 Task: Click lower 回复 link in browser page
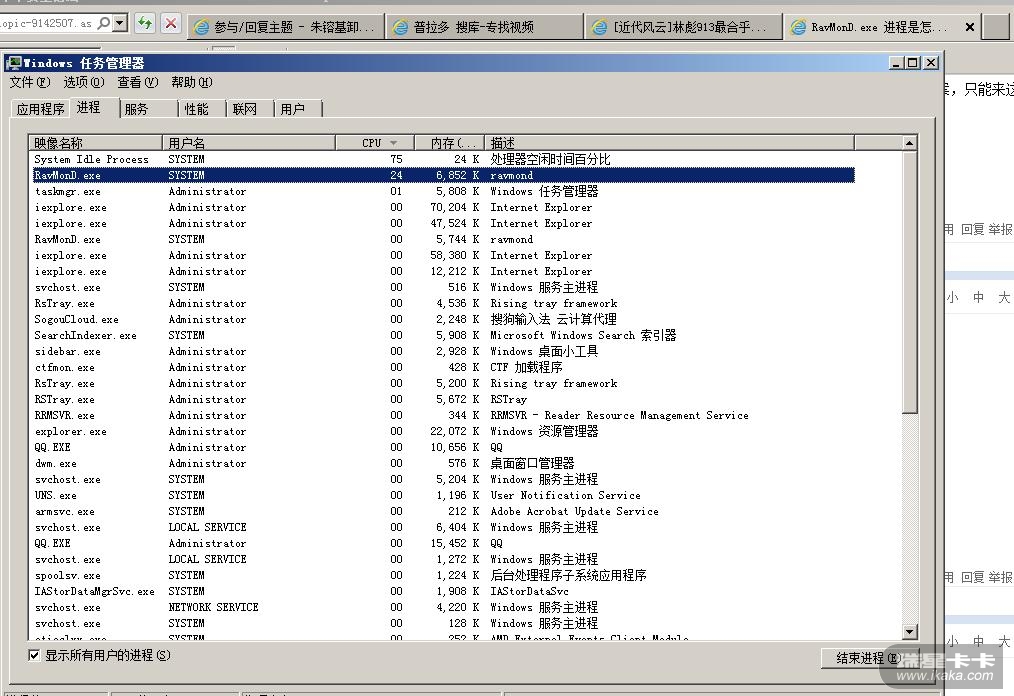coord(973,577)
